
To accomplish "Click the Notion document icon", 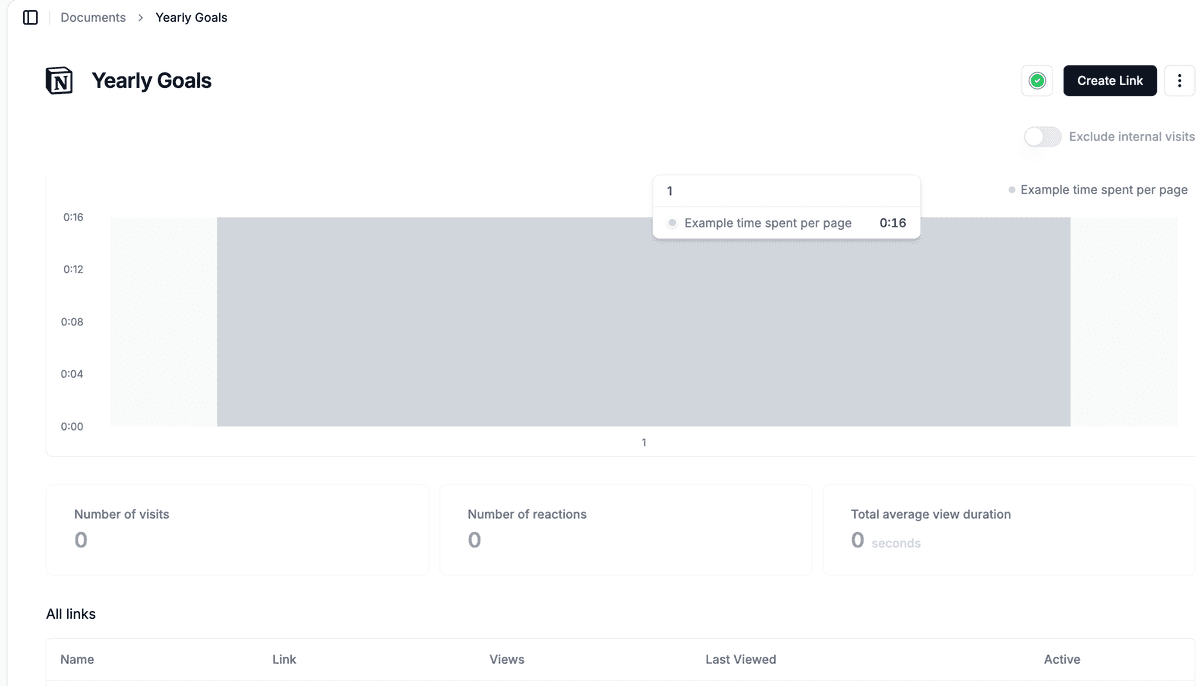I will (x=59, y=81).
